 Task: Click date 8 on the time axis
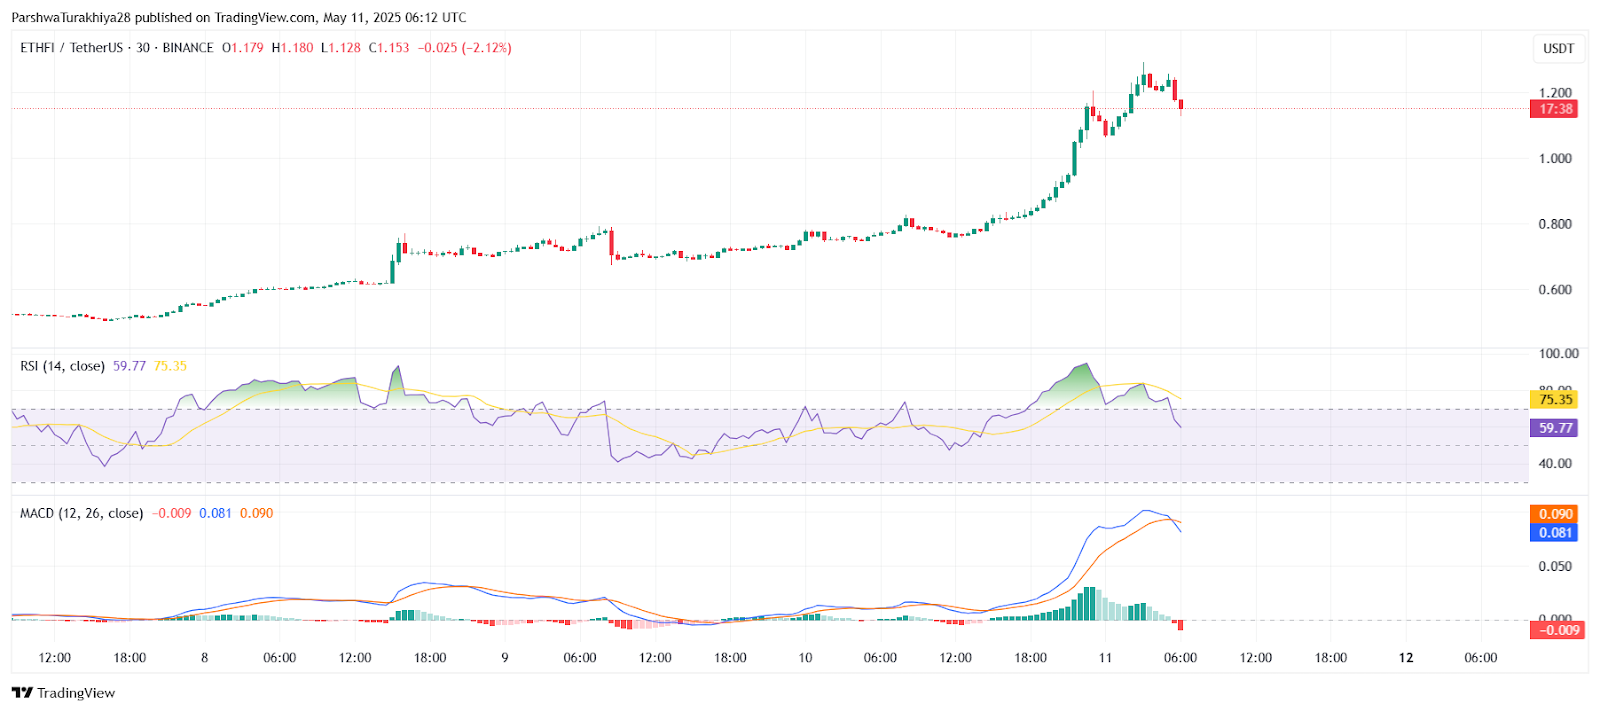(204, 658)
